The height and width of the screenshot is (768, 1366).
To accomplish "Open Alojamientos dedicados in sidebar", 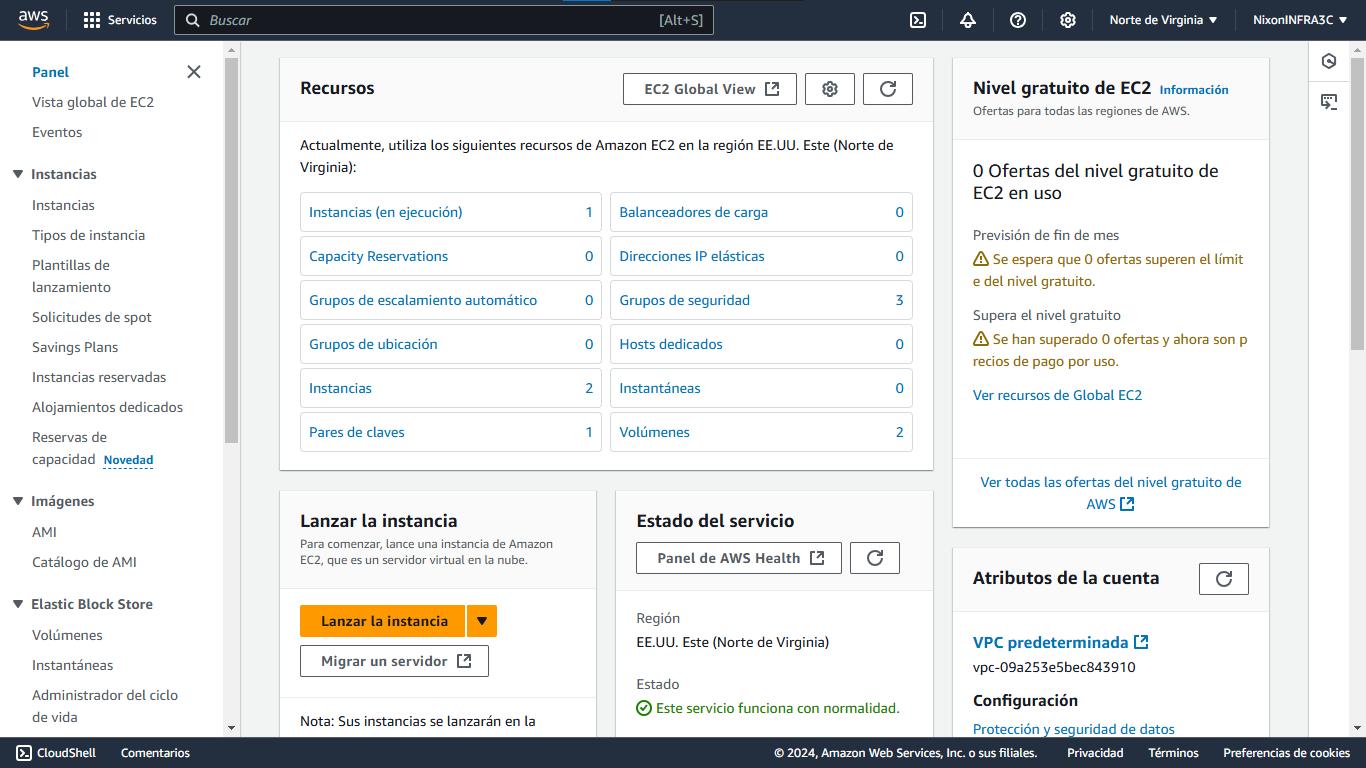I will [x=107, y=407].
